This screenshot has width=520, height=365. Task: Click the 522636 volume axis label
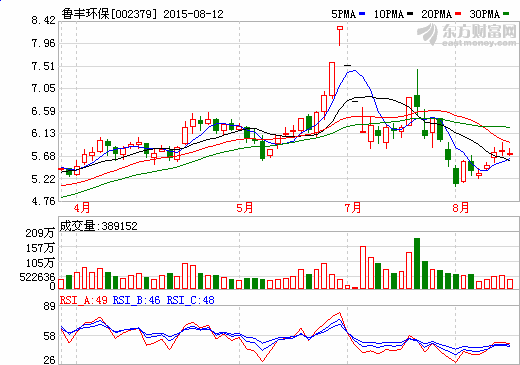37,277
